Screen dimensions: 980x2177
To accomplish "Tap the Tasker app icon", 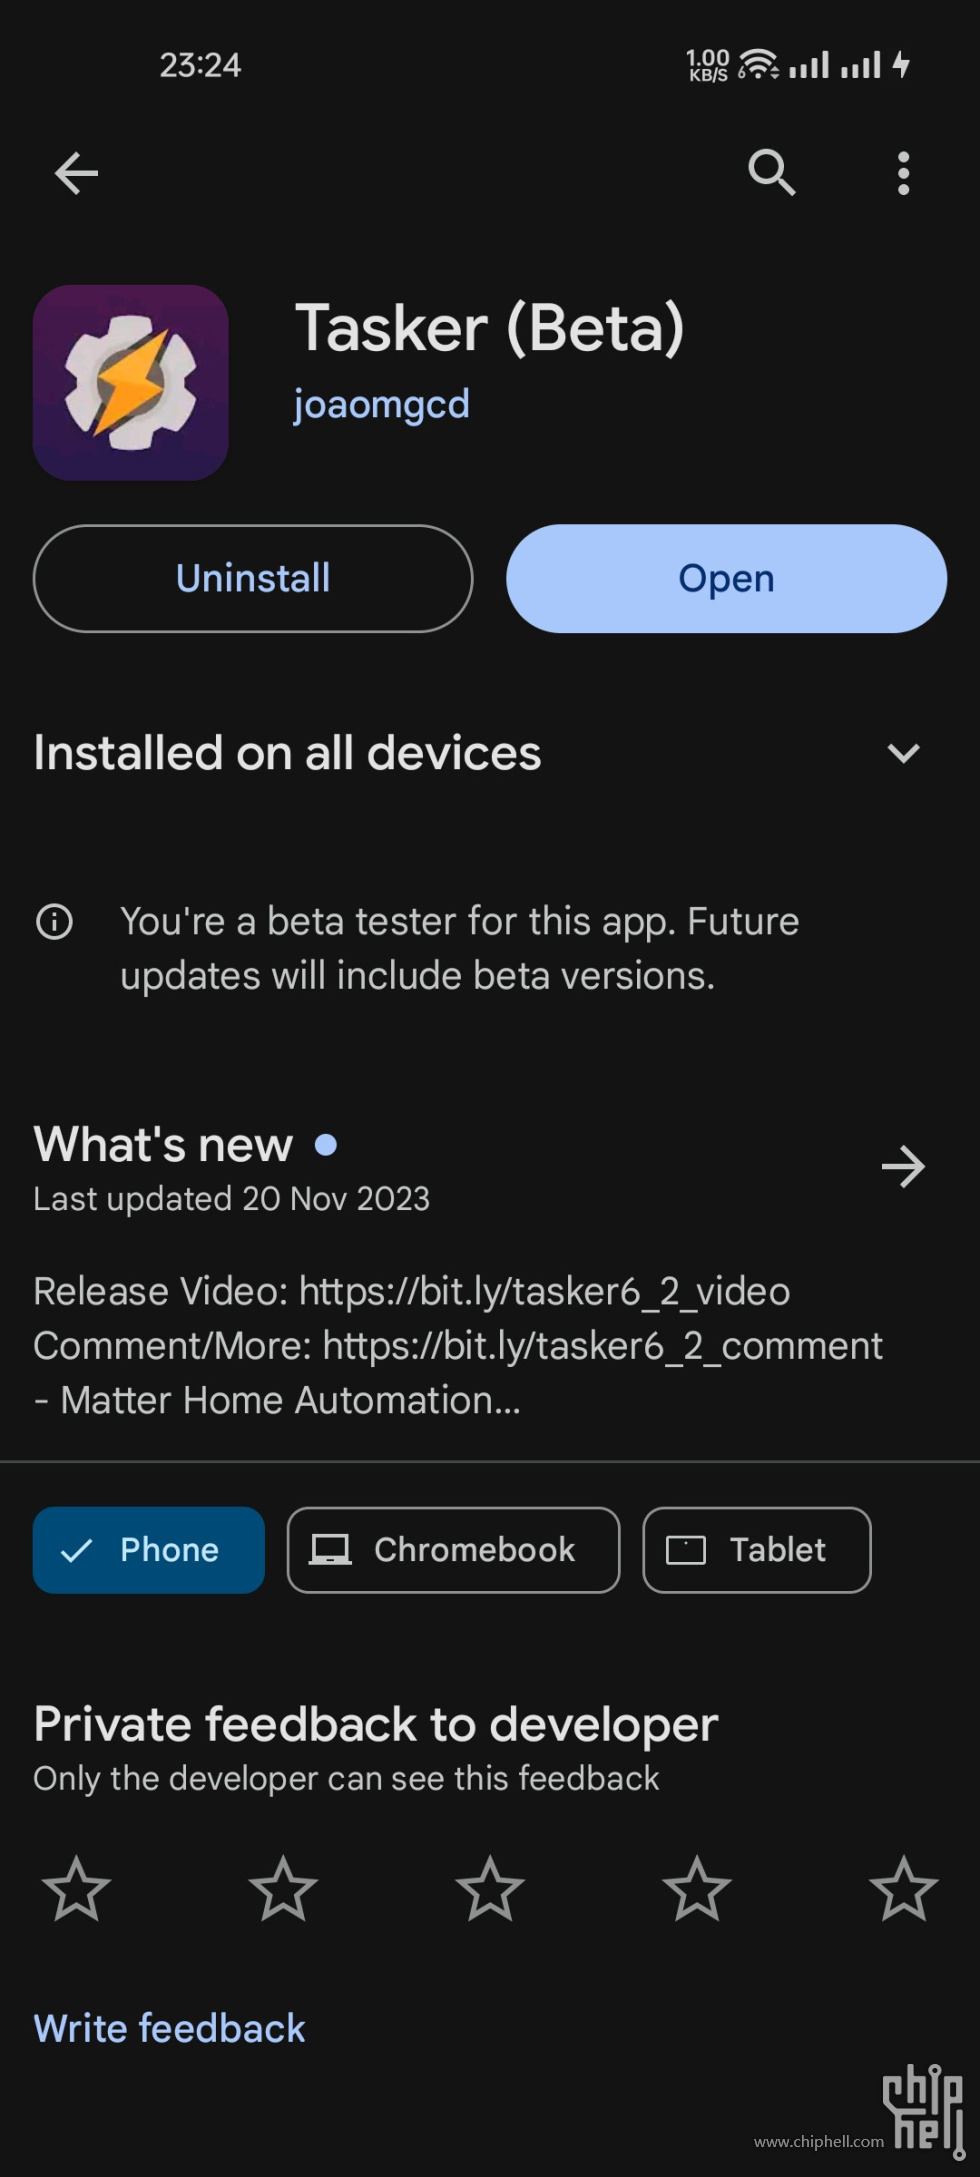I will click(x=131, y=382).
